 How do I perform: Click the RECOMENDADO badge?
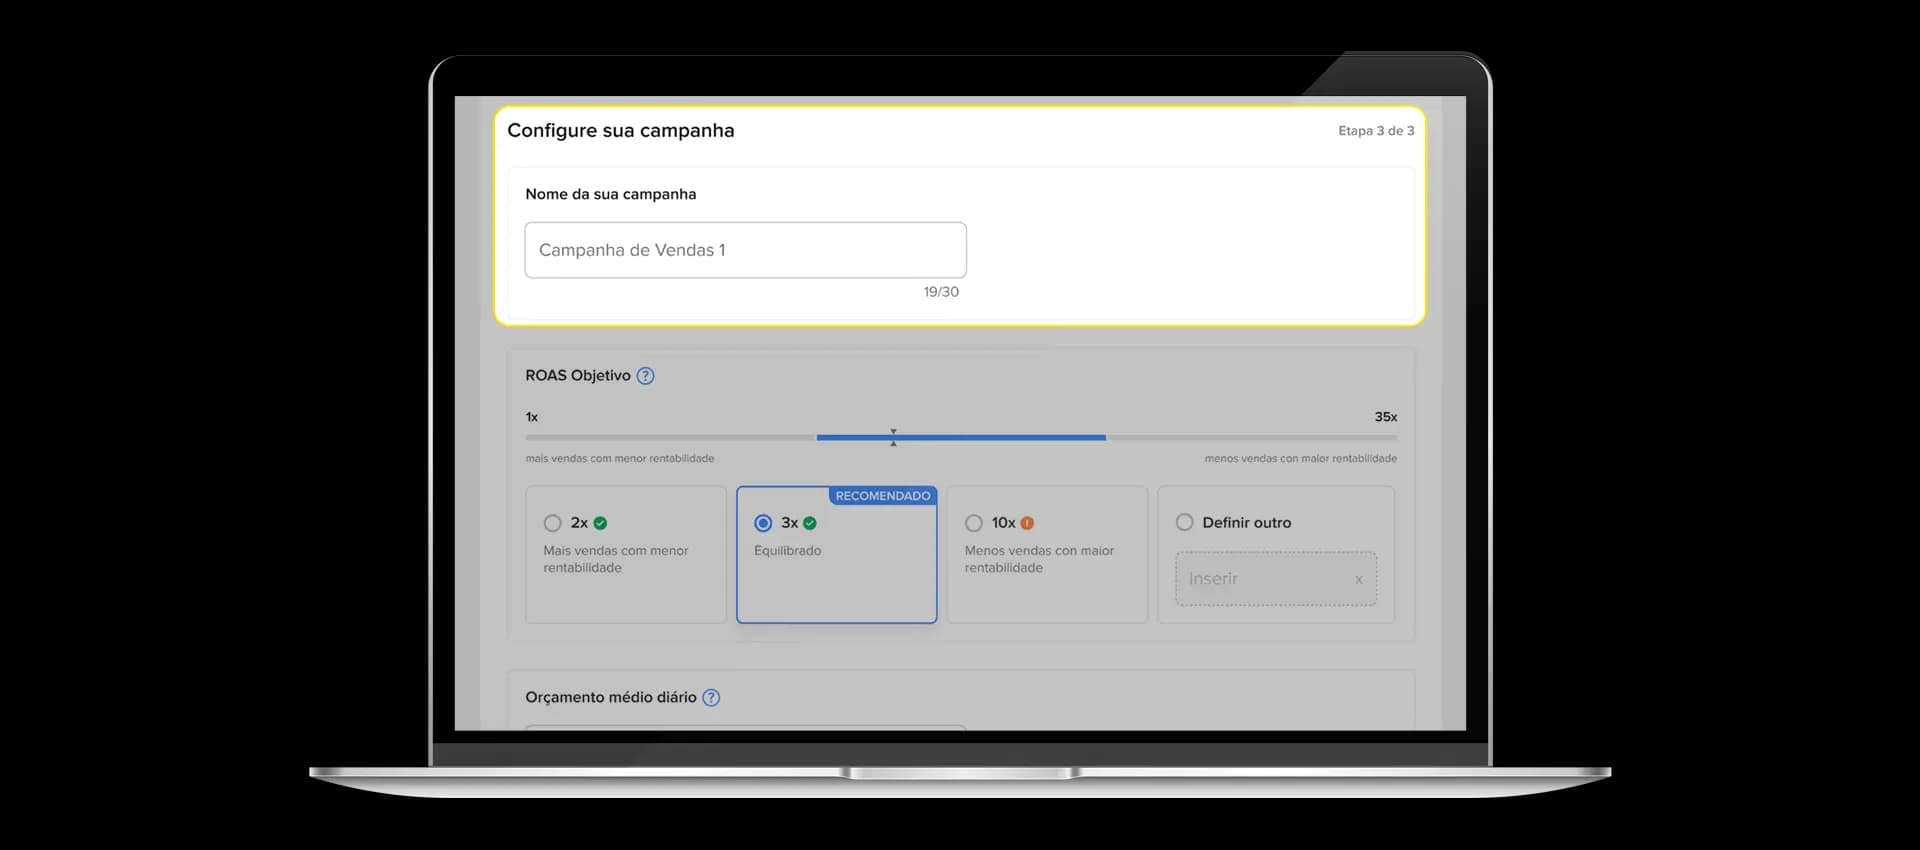tap(883, 496)
